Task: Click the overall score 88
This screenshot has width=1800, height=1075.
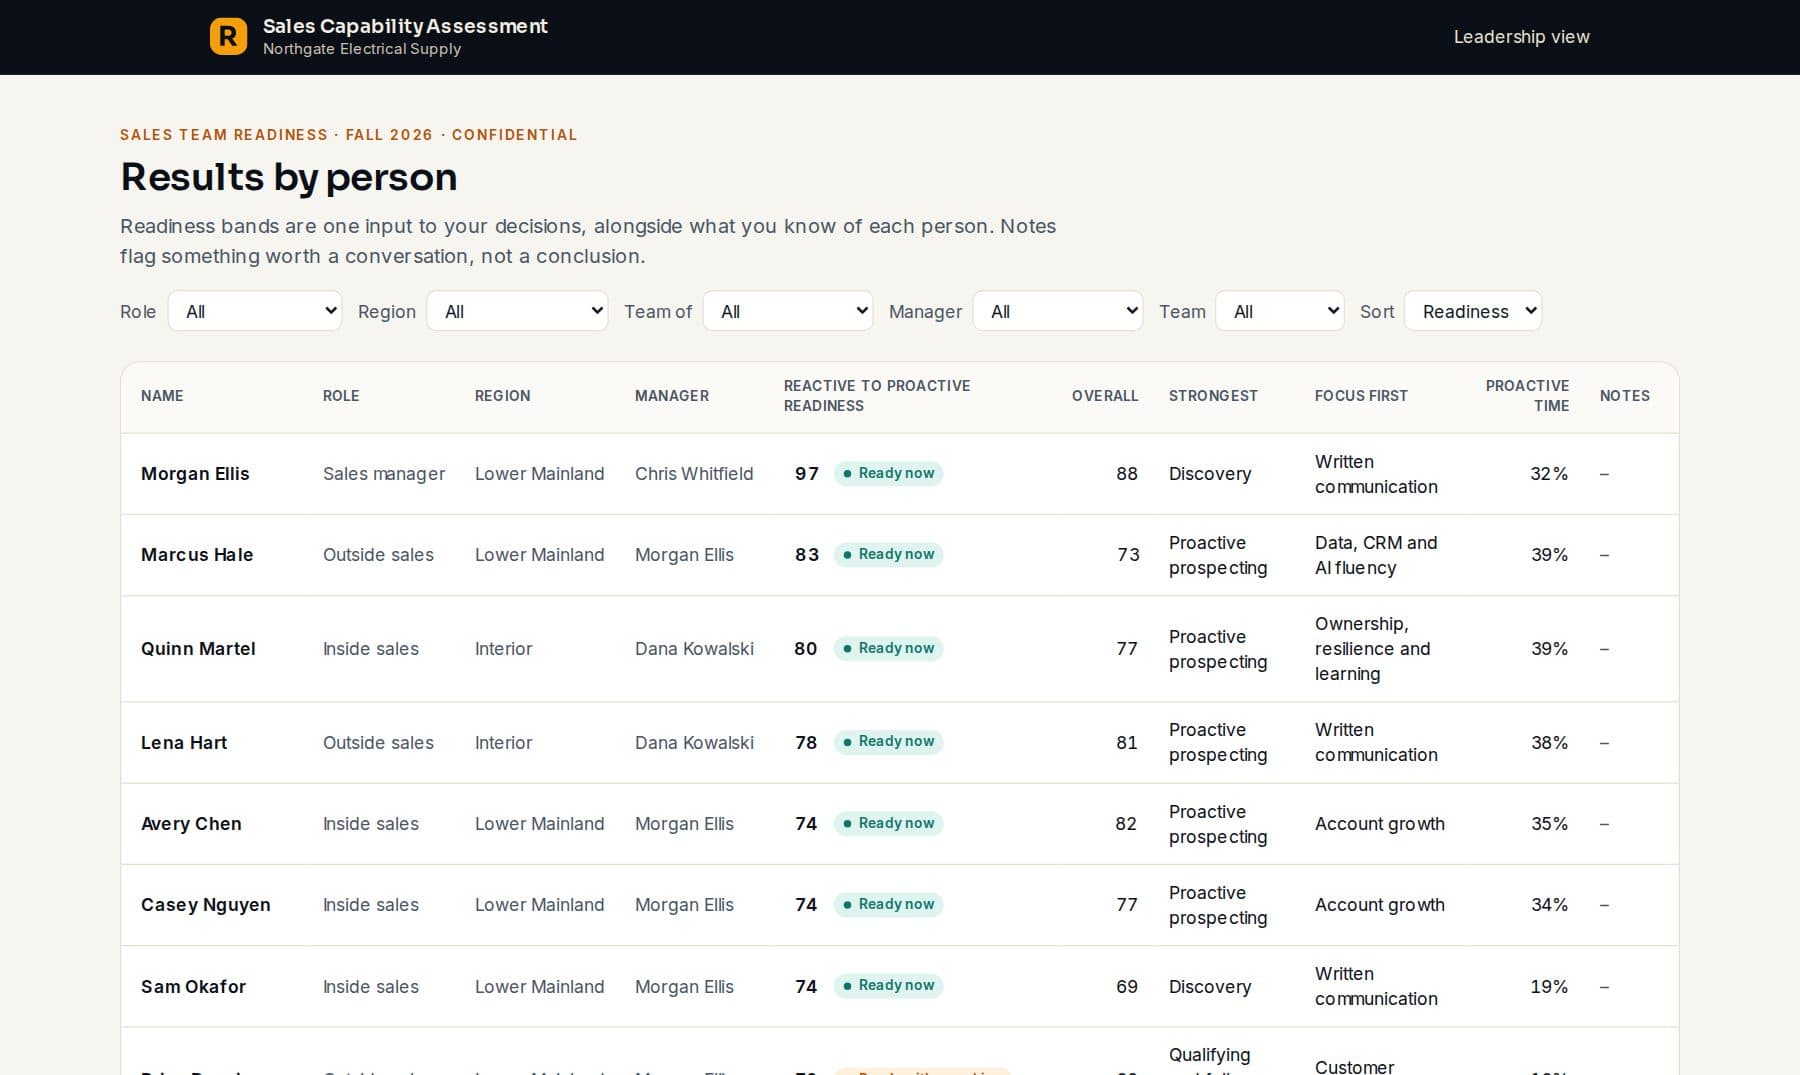Action: (x=1127, y=474)
